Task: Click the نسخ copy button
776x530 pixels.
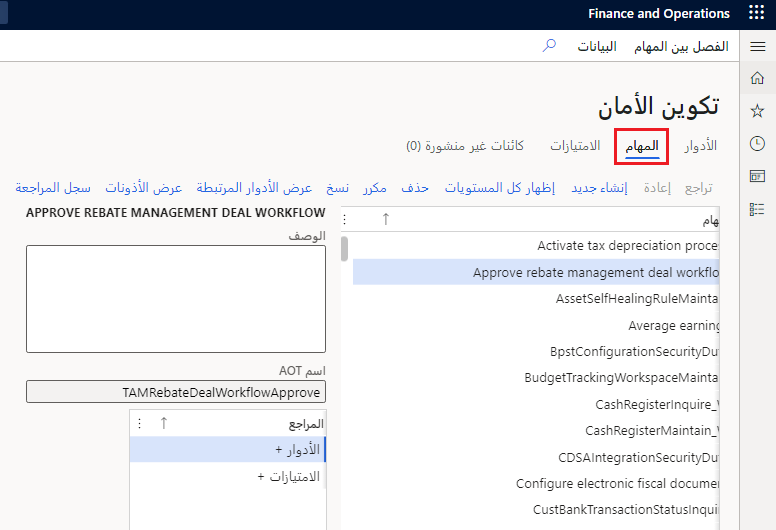Action: pyautogui.click(x=338, y=188)
